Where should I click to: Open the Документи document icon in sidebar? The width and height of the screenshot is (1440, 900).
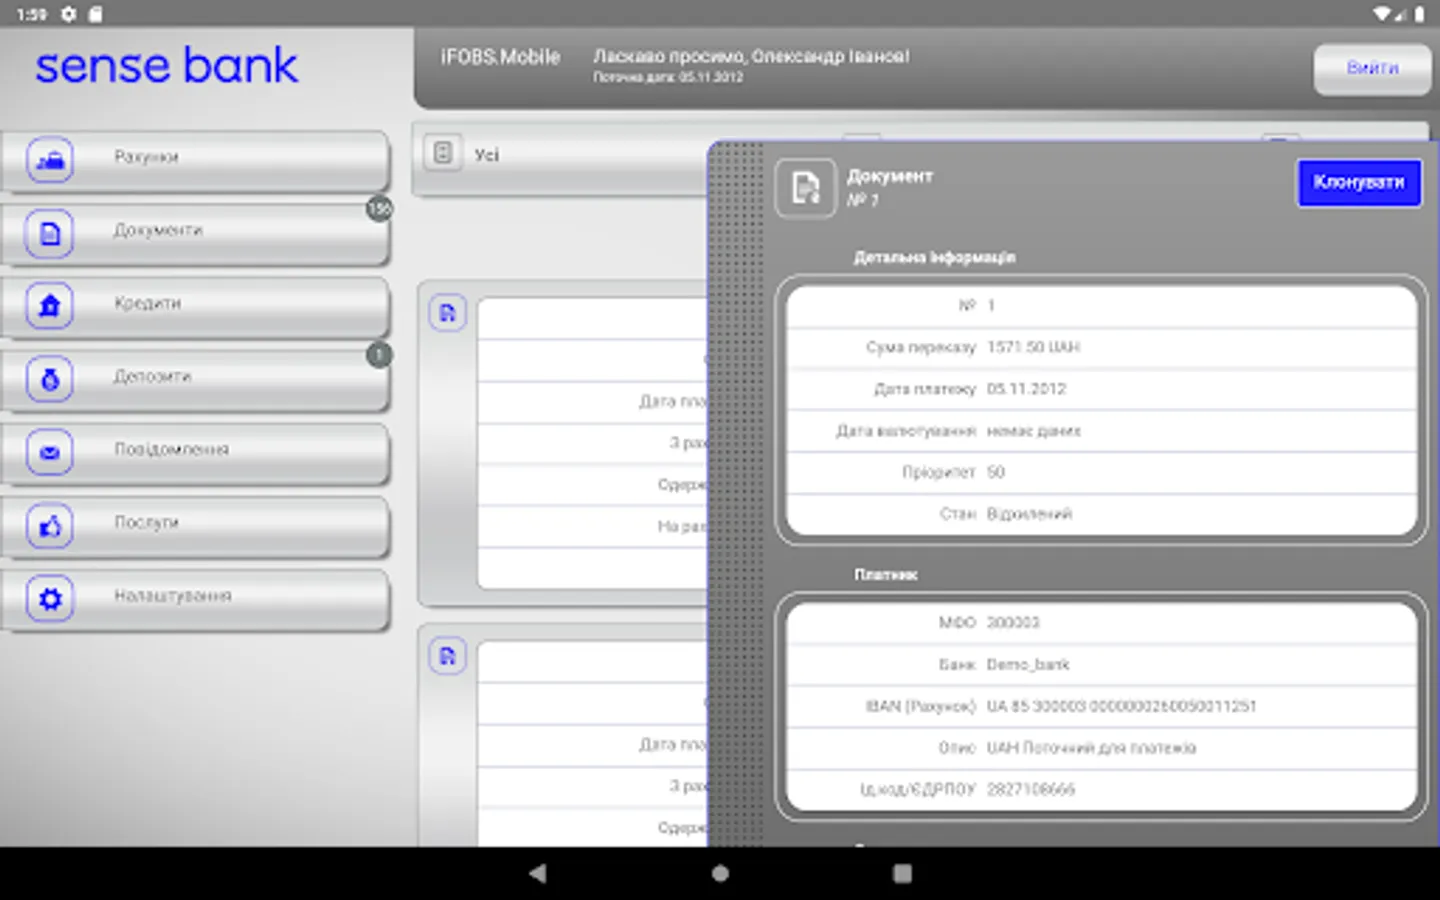click(50, 233)
